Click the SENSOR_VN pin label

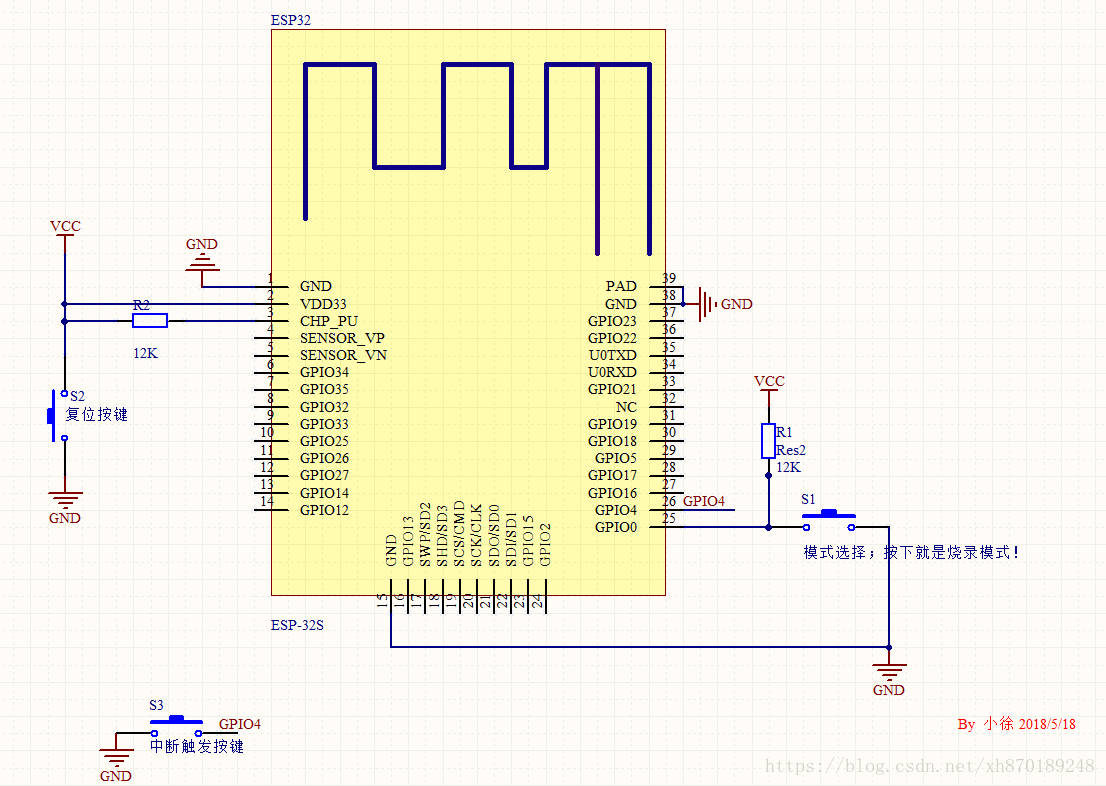[344, 356]
